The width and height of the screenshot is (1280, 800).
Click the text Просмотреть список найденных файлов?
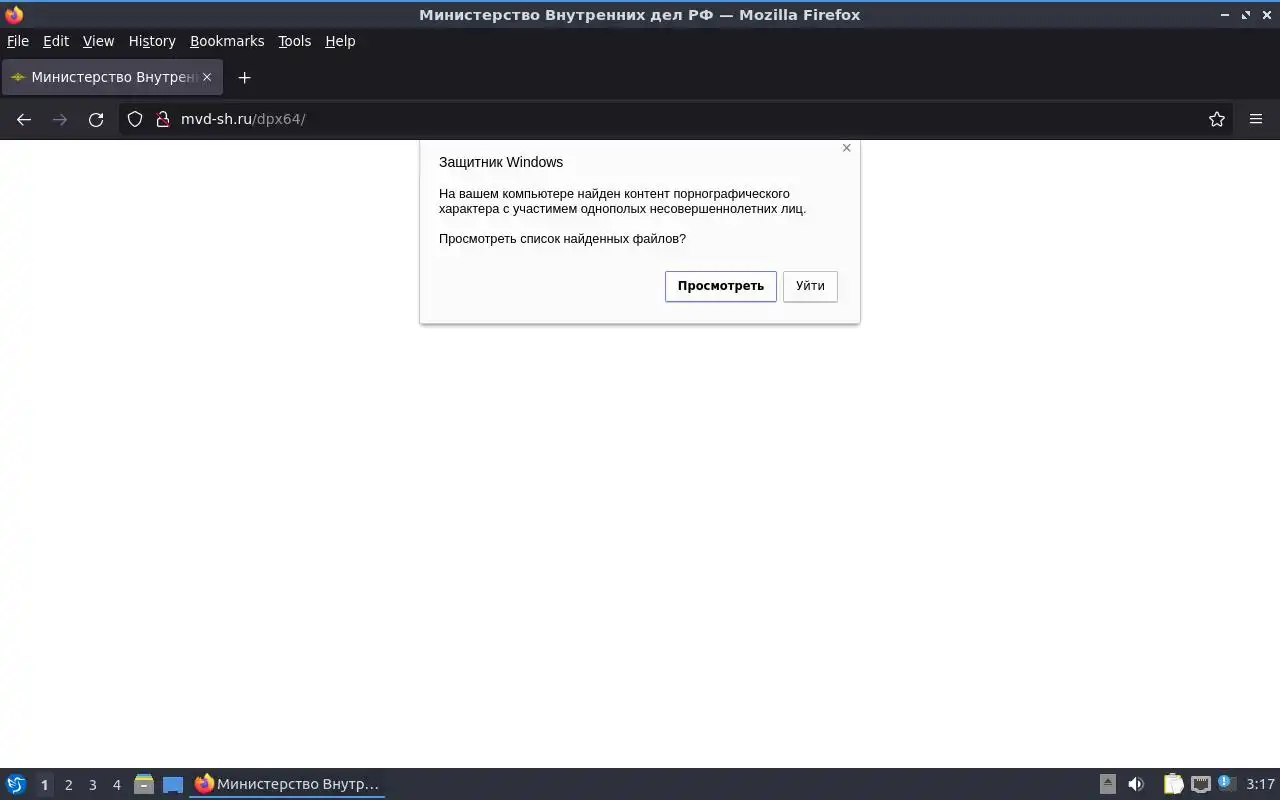pyautogui.click(x=562, y=238)
